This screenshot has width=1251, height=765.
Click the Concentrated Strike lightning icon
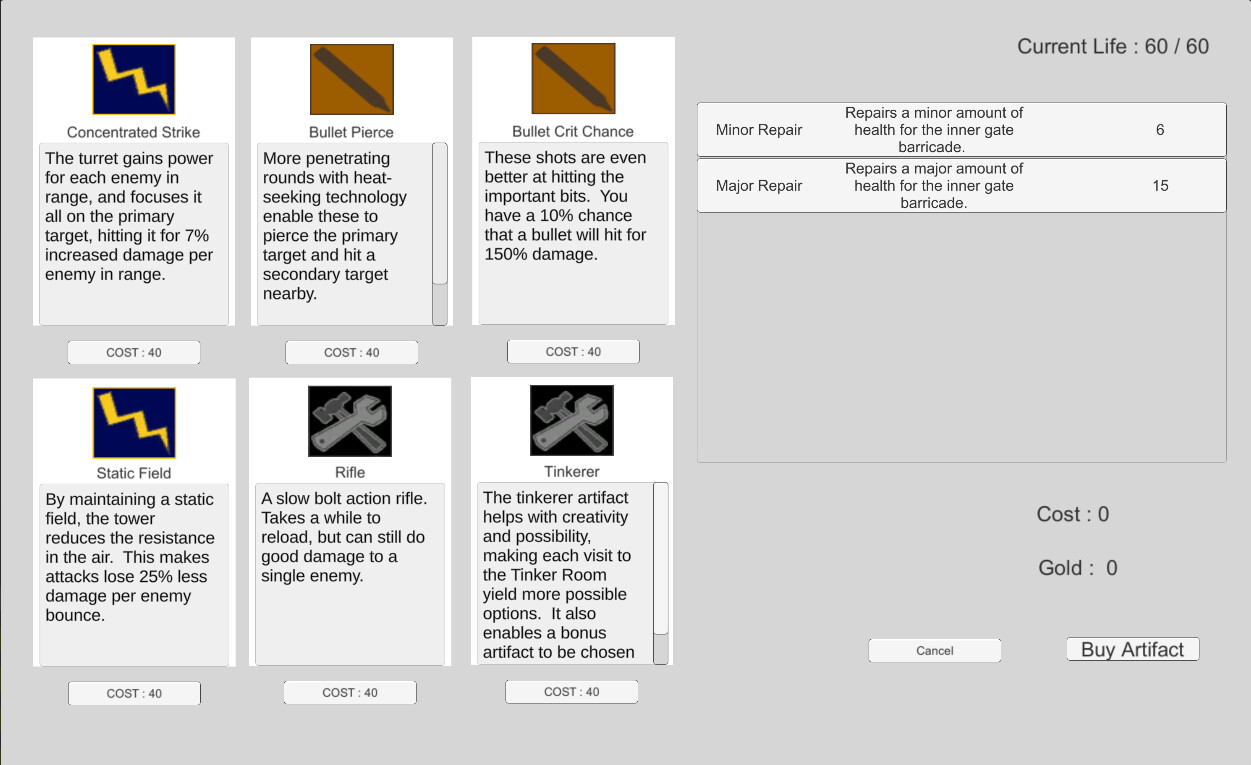[134, 79]
